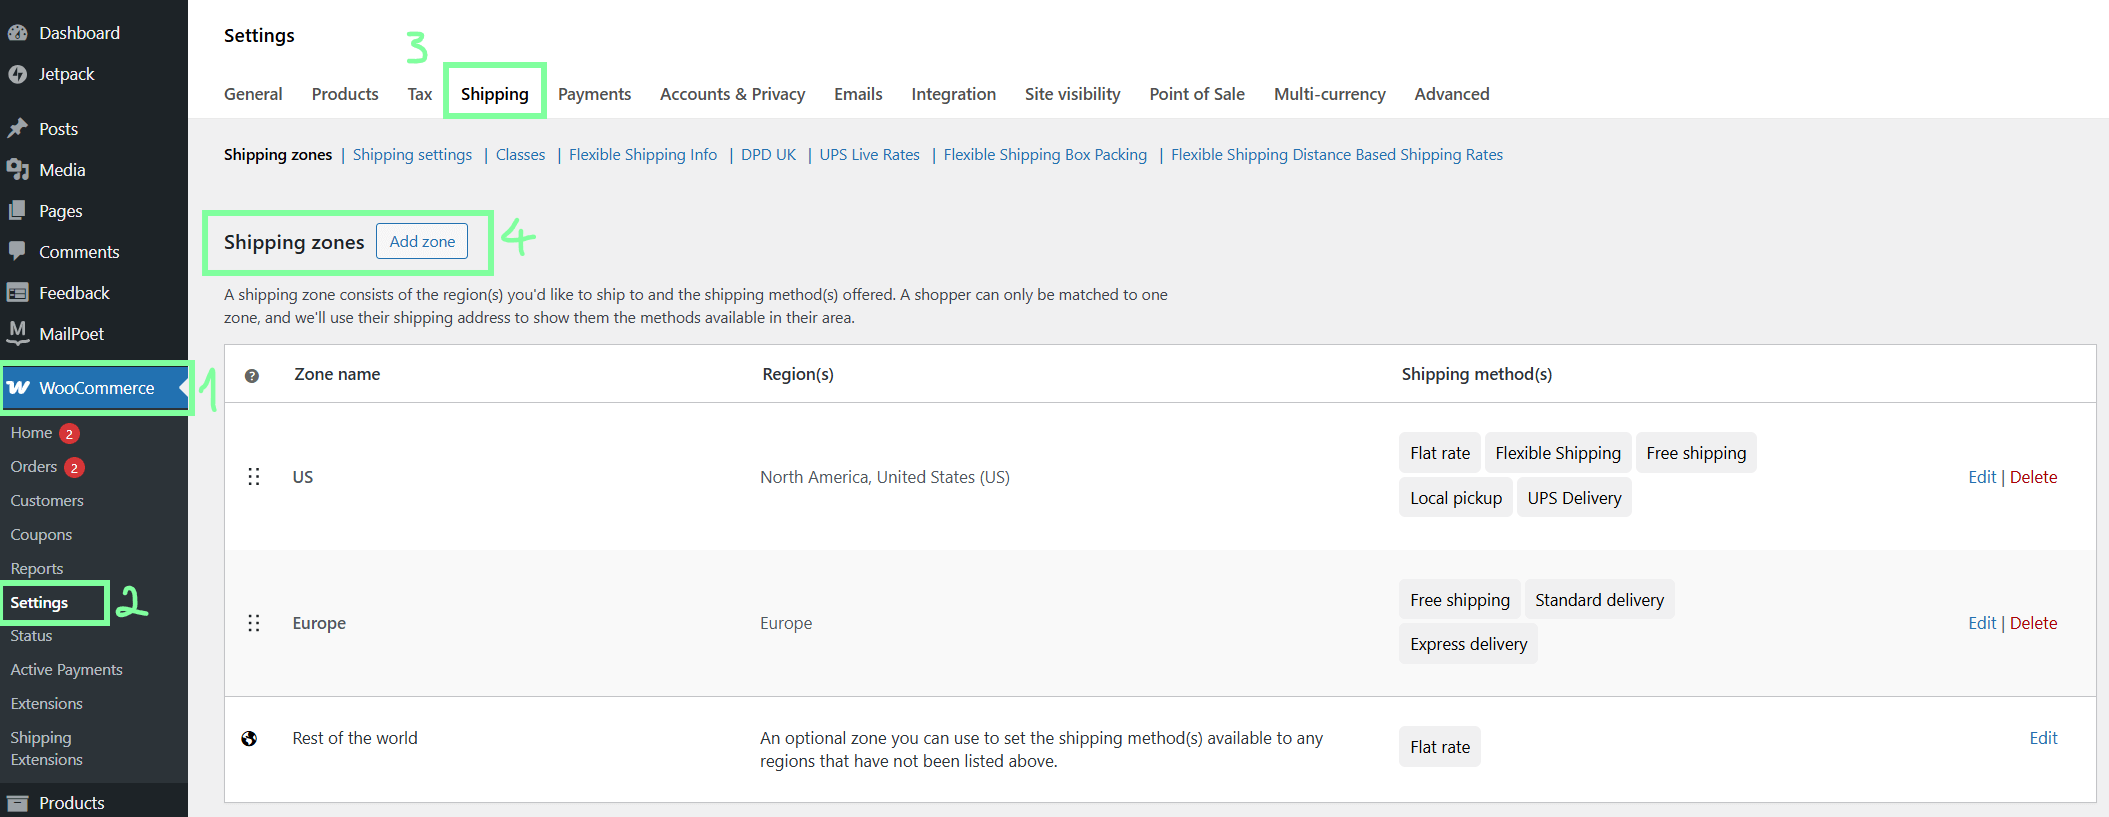The width and height of the screenshot is (2109, 817).
Task: Click the Shipping zones sub-link
Action: point(278,155)
